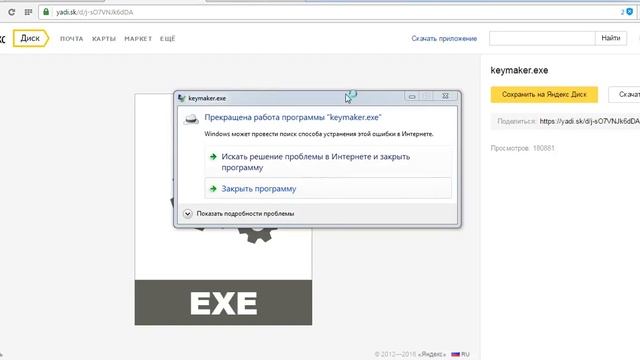
Task: Open Карты menu item
Action: (104, 39)
